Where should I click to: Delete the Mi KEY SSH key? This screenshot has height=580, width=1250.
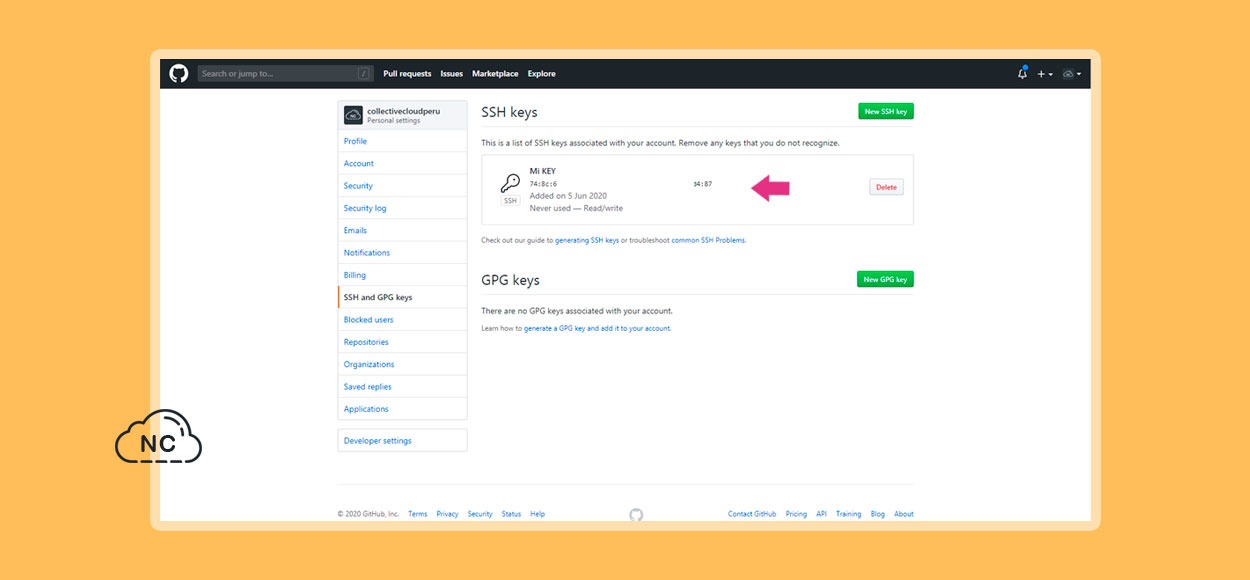(886, 187)
